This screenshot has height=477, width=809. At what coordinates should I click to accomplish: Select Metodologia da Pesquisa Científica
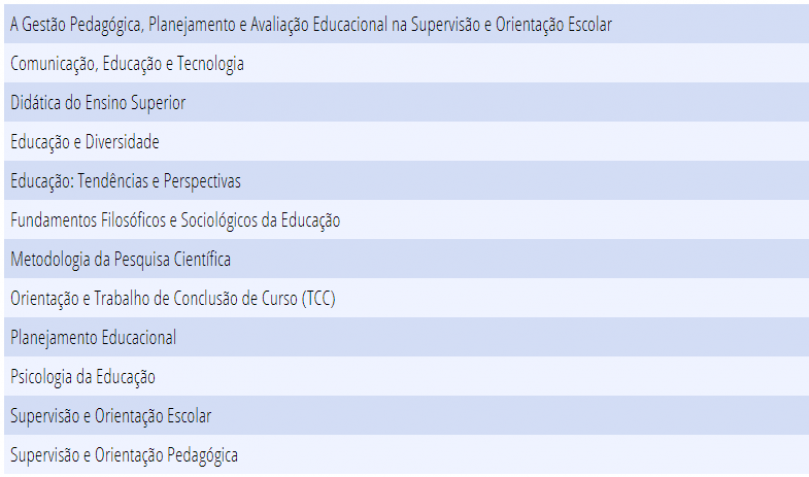pos(407,259)
